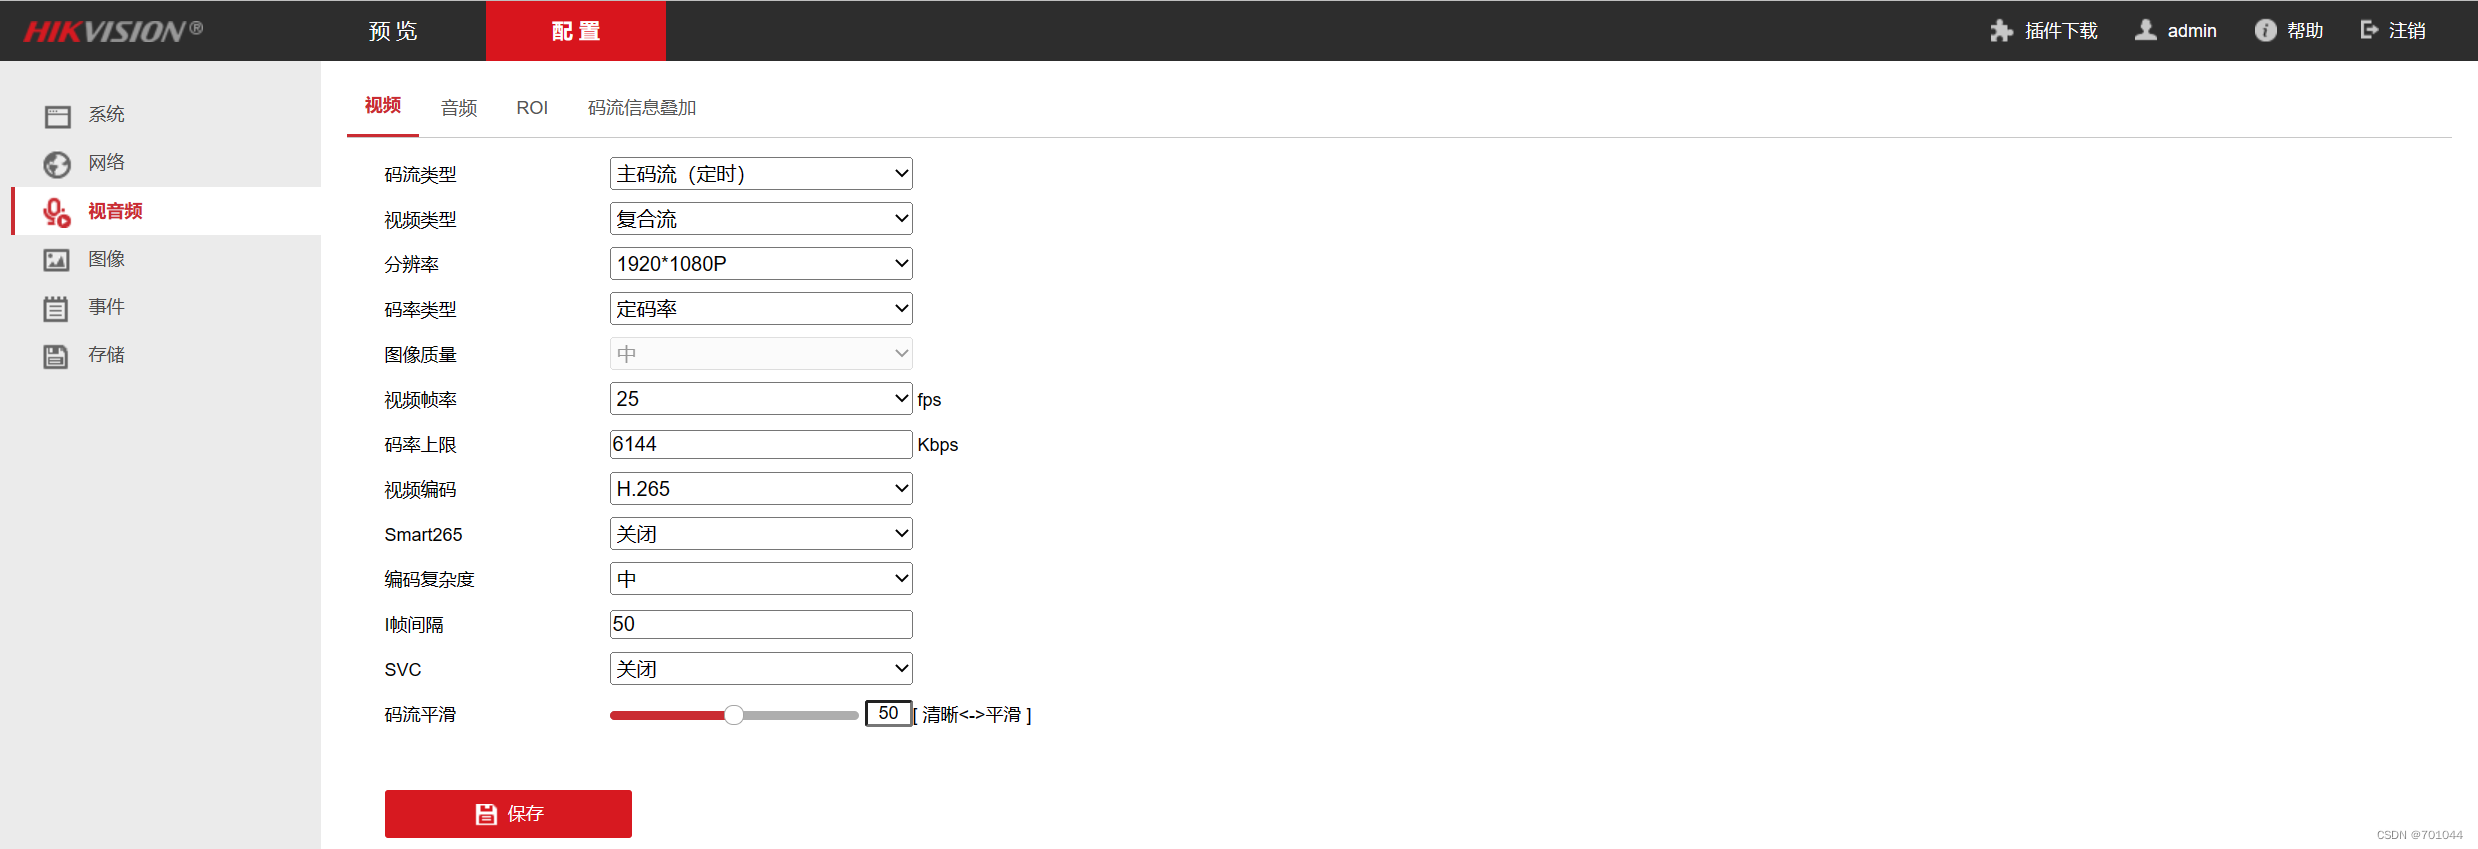Click the system (系统) sidebar icon

58,116
